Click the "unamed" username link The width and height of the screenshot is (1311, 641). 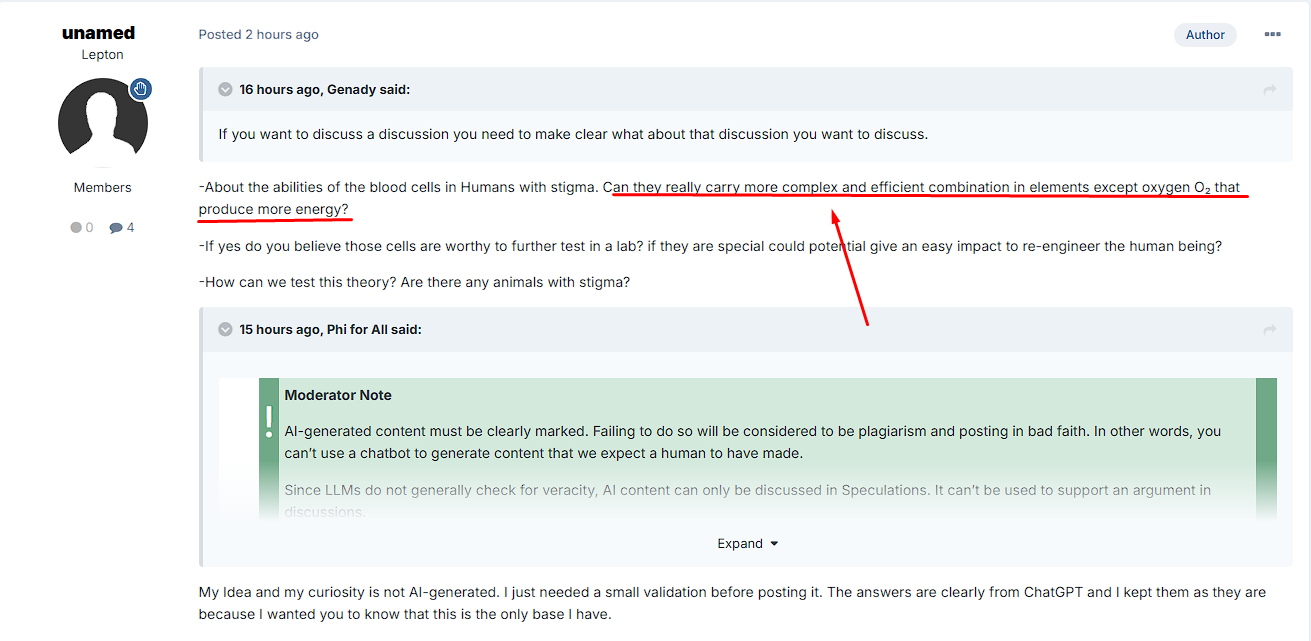click(x=98, y=33)
